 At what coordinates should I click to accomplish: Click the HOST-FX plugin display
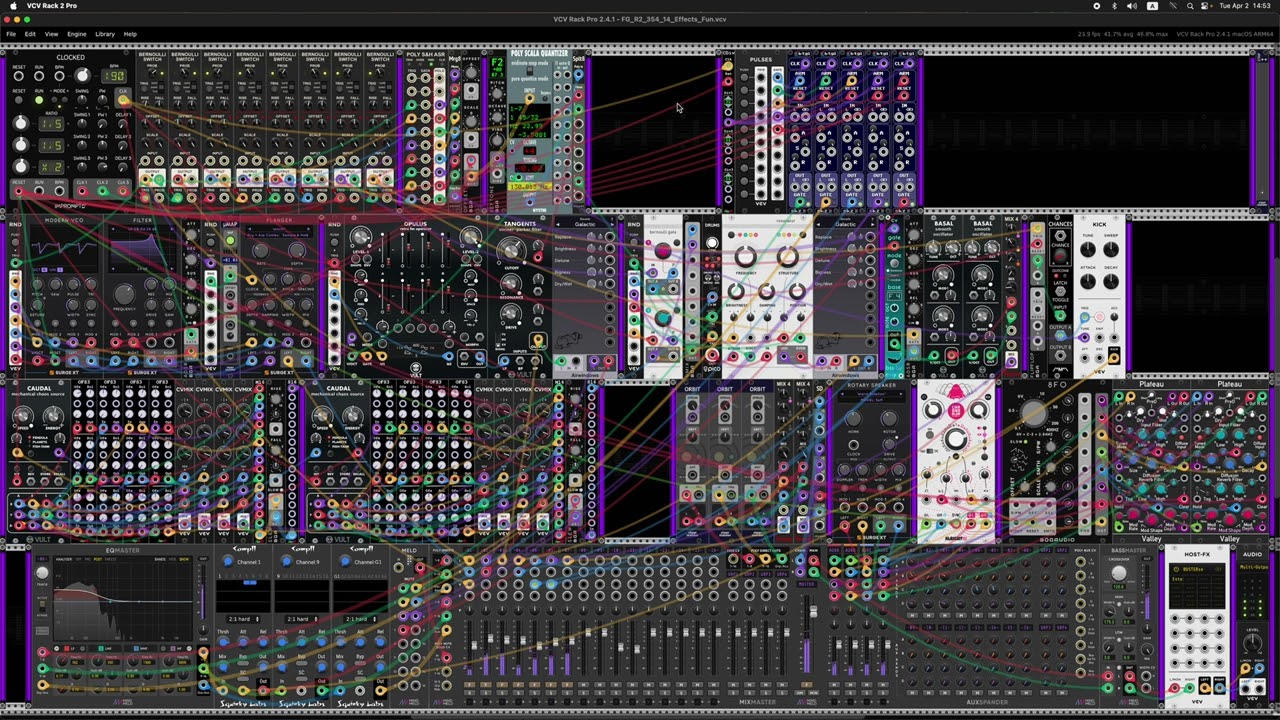[x=1197, y=585]
